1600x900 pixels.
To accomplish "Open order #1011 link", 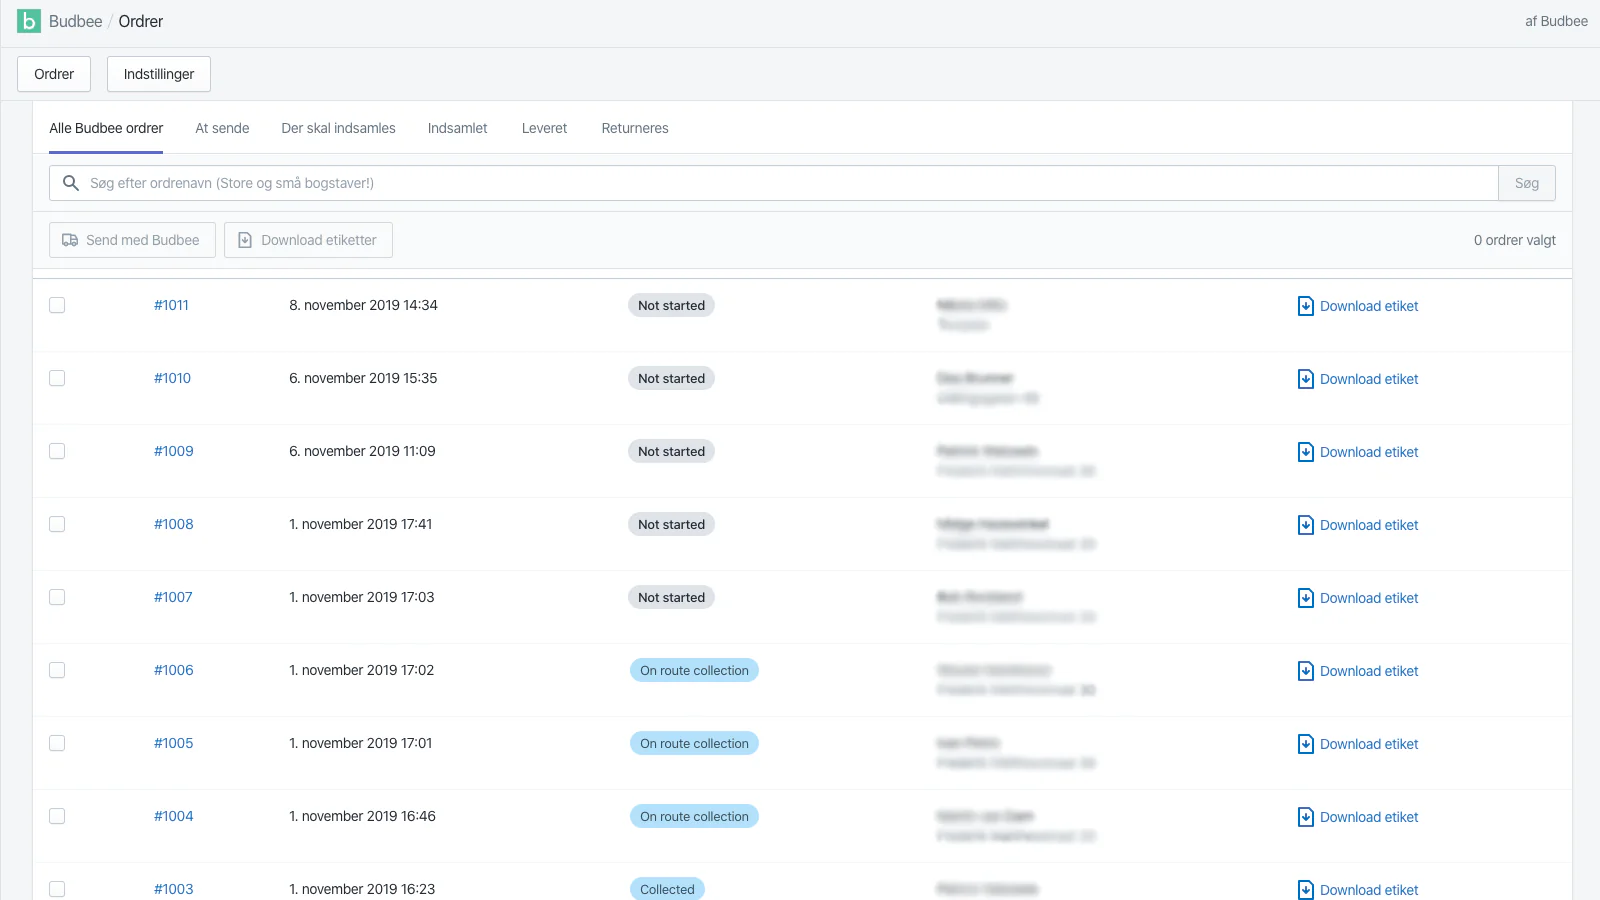I will pyautogui.click(x=171, y=305).
